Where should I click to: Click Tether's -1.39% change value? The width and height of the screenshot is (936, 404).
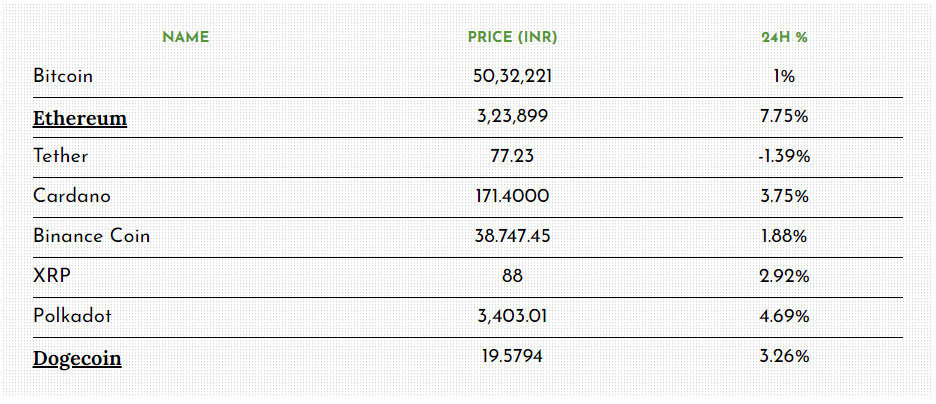pos(784,157)
